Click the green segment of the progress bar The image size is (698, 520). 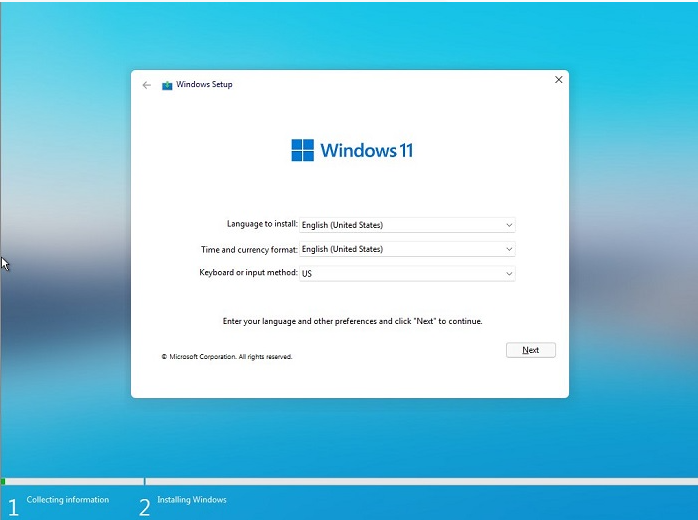[x=3, y=482]
